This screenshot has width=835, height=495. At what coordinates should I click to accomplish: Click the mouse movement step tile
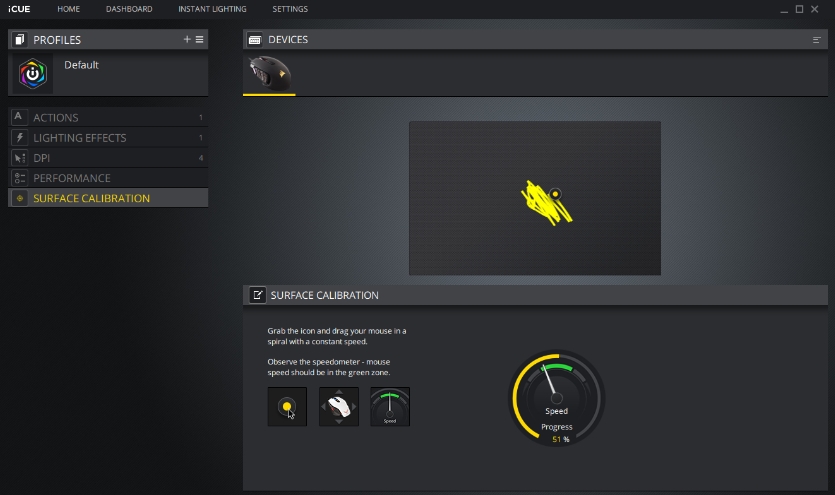point(339,407)
